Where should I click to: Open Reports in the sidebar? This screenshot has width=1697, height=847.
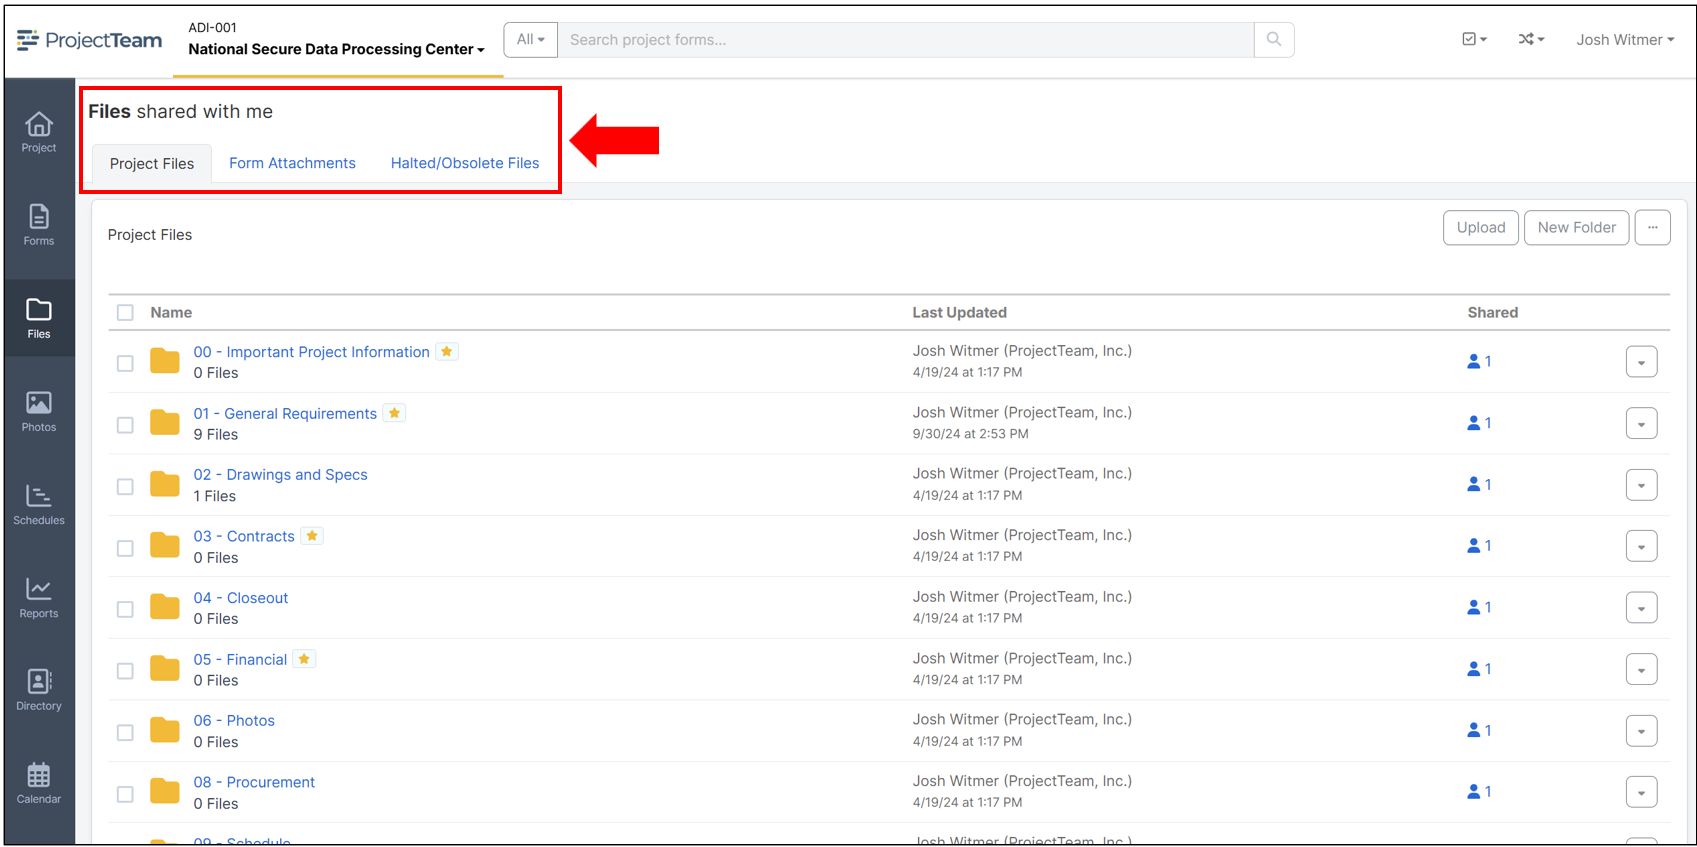pyautogui.click(x=39, y=597)
